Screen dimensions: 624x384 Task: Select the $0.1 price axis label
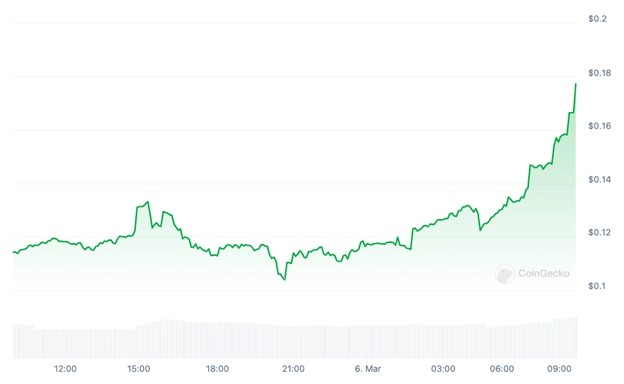coord(597,286)
